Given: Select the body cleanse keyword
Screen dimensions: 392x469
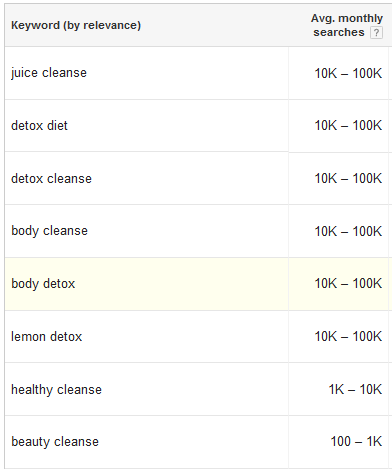Looking at the screenshot, I should (x=49, y=231).
